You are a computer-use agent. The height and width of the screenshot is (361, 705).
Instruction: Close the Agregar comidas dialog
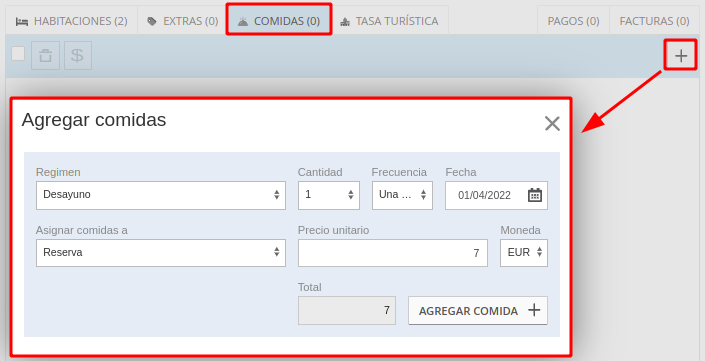552,124
